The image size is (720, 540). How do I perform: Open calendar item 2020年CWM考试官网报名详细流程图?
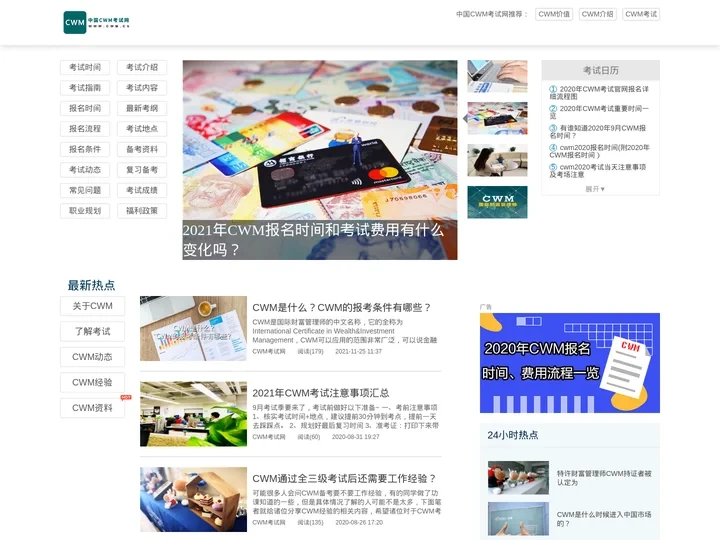click(x=599, y=93)
